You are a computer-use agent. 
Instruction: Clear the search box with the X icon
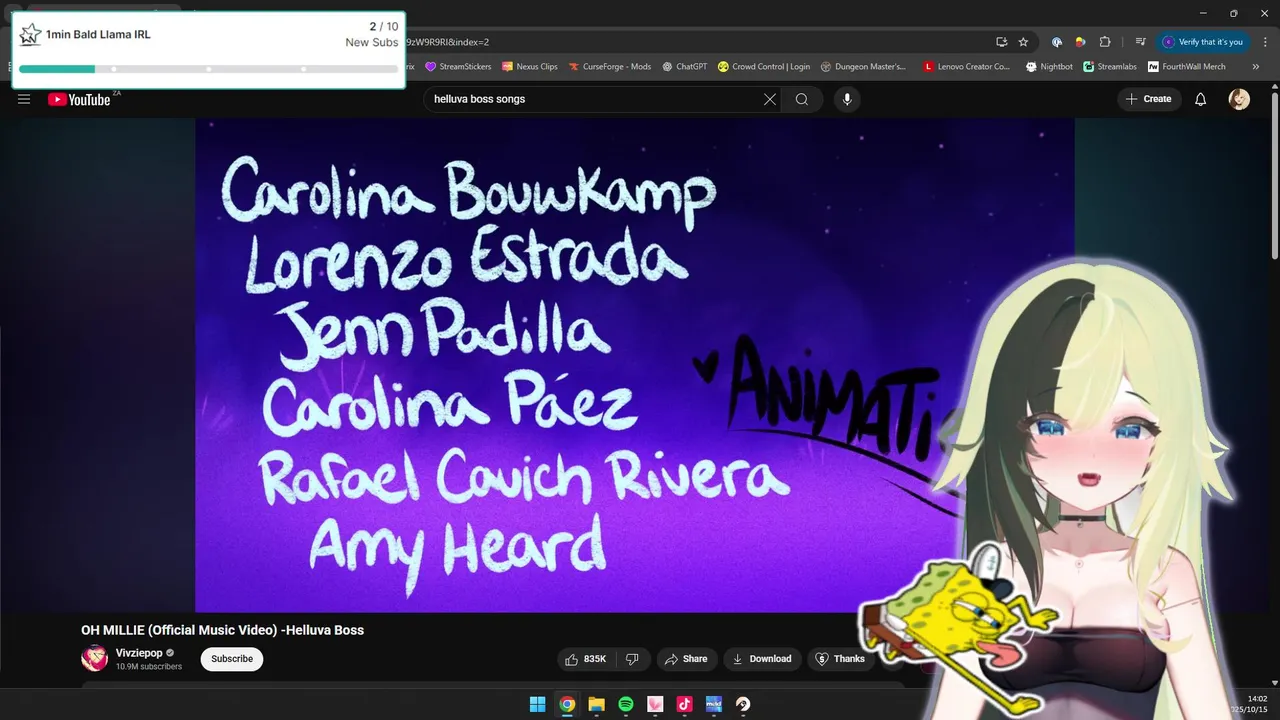[x=770, y=99]
